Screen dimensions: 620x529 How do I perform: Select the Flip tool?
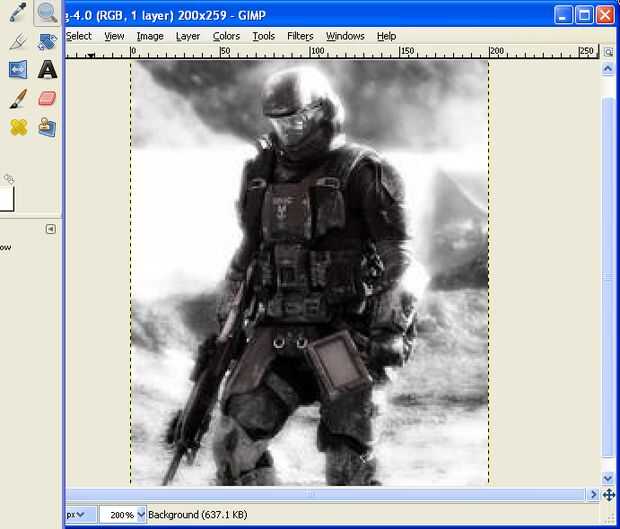[18, 70]
